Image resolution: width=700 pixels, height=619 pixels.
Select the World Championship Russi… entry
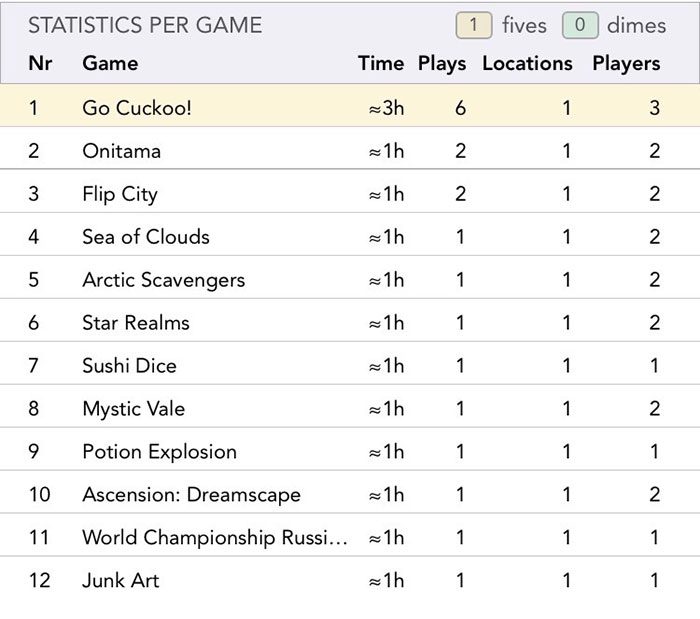(350, 535)
